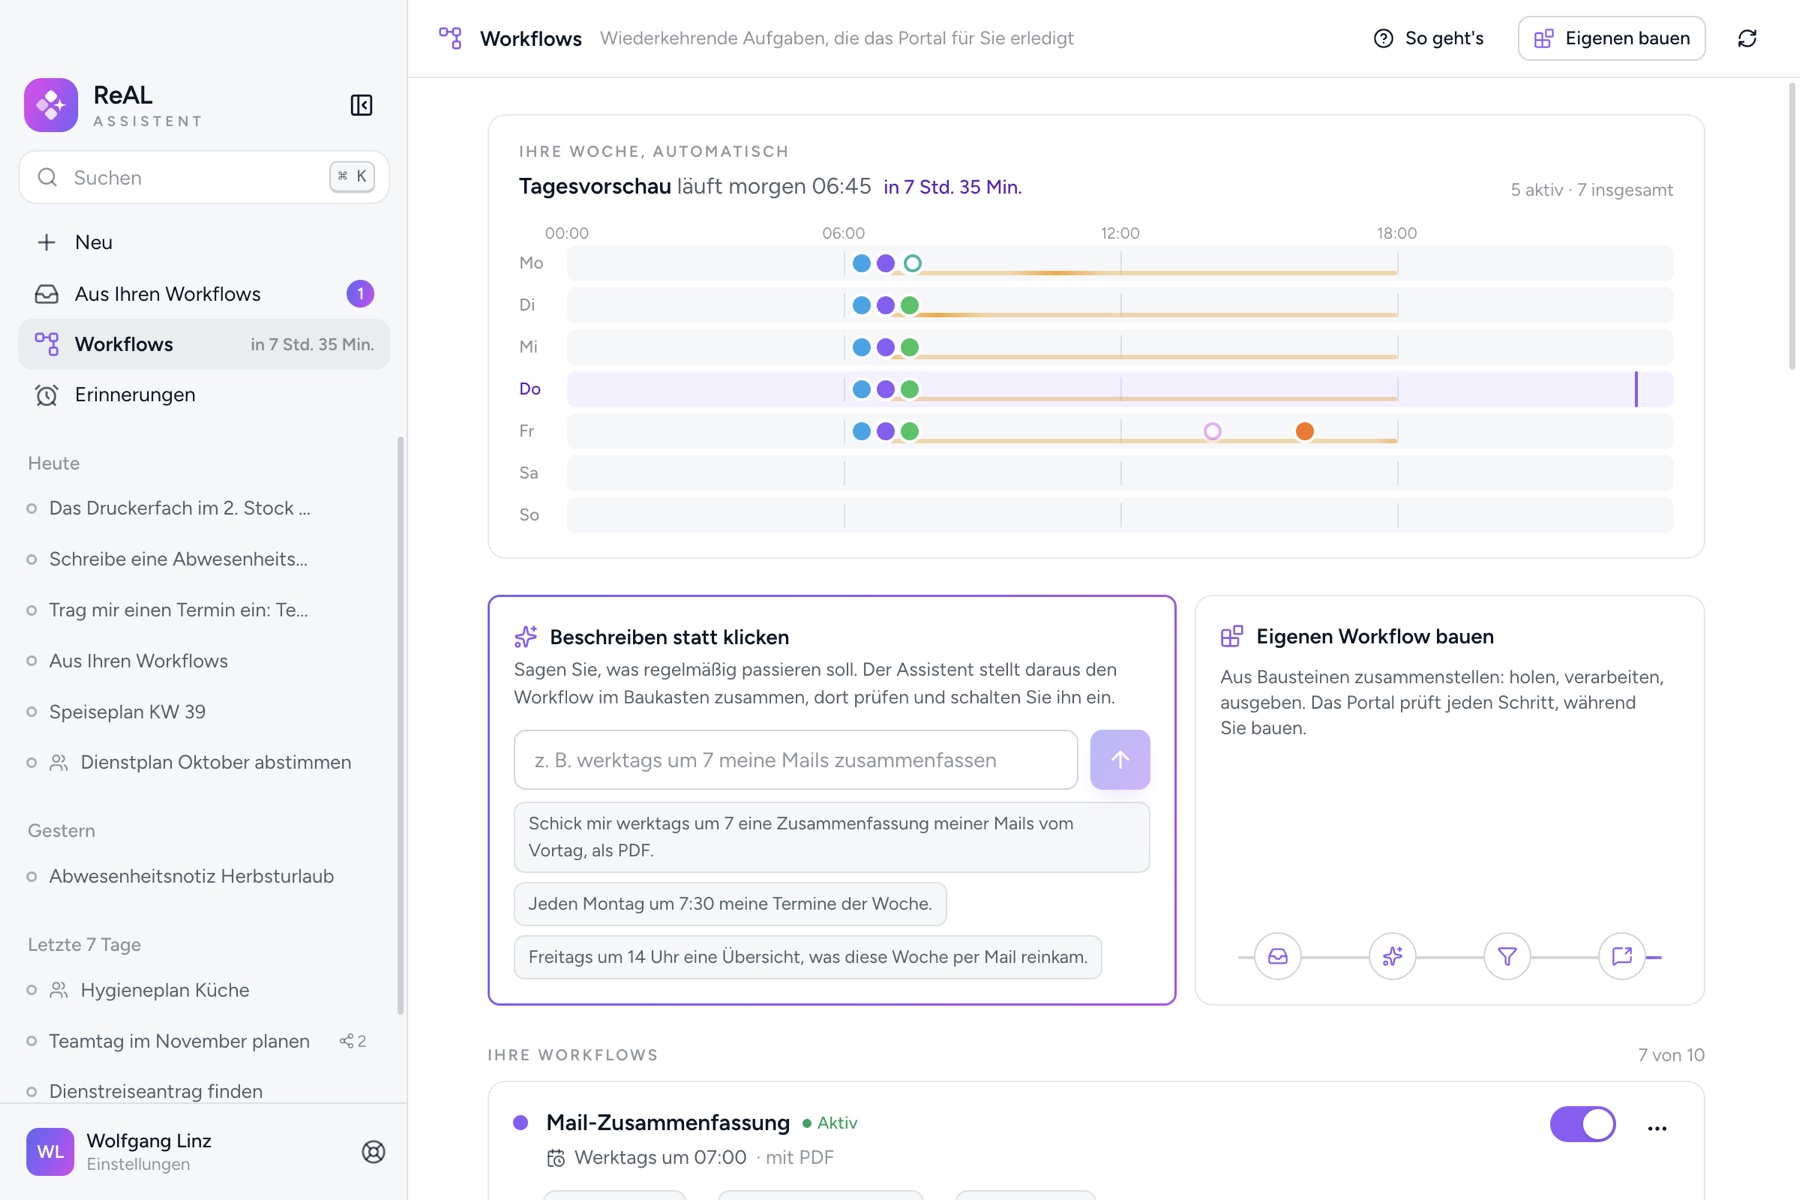Click the hollow teal dot on Monday row
Viewport: 1800px width, 1200px height.
tap(912, 263)
